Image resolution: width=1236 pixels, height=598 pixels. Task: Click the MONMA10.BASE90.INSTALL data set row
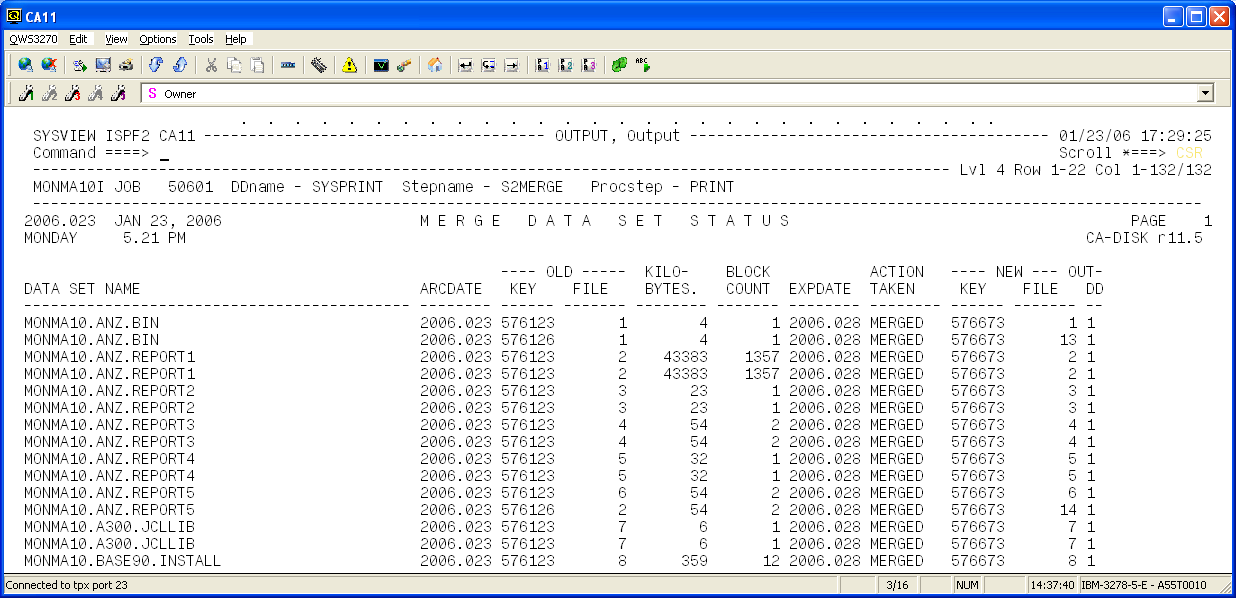point(122,561)
